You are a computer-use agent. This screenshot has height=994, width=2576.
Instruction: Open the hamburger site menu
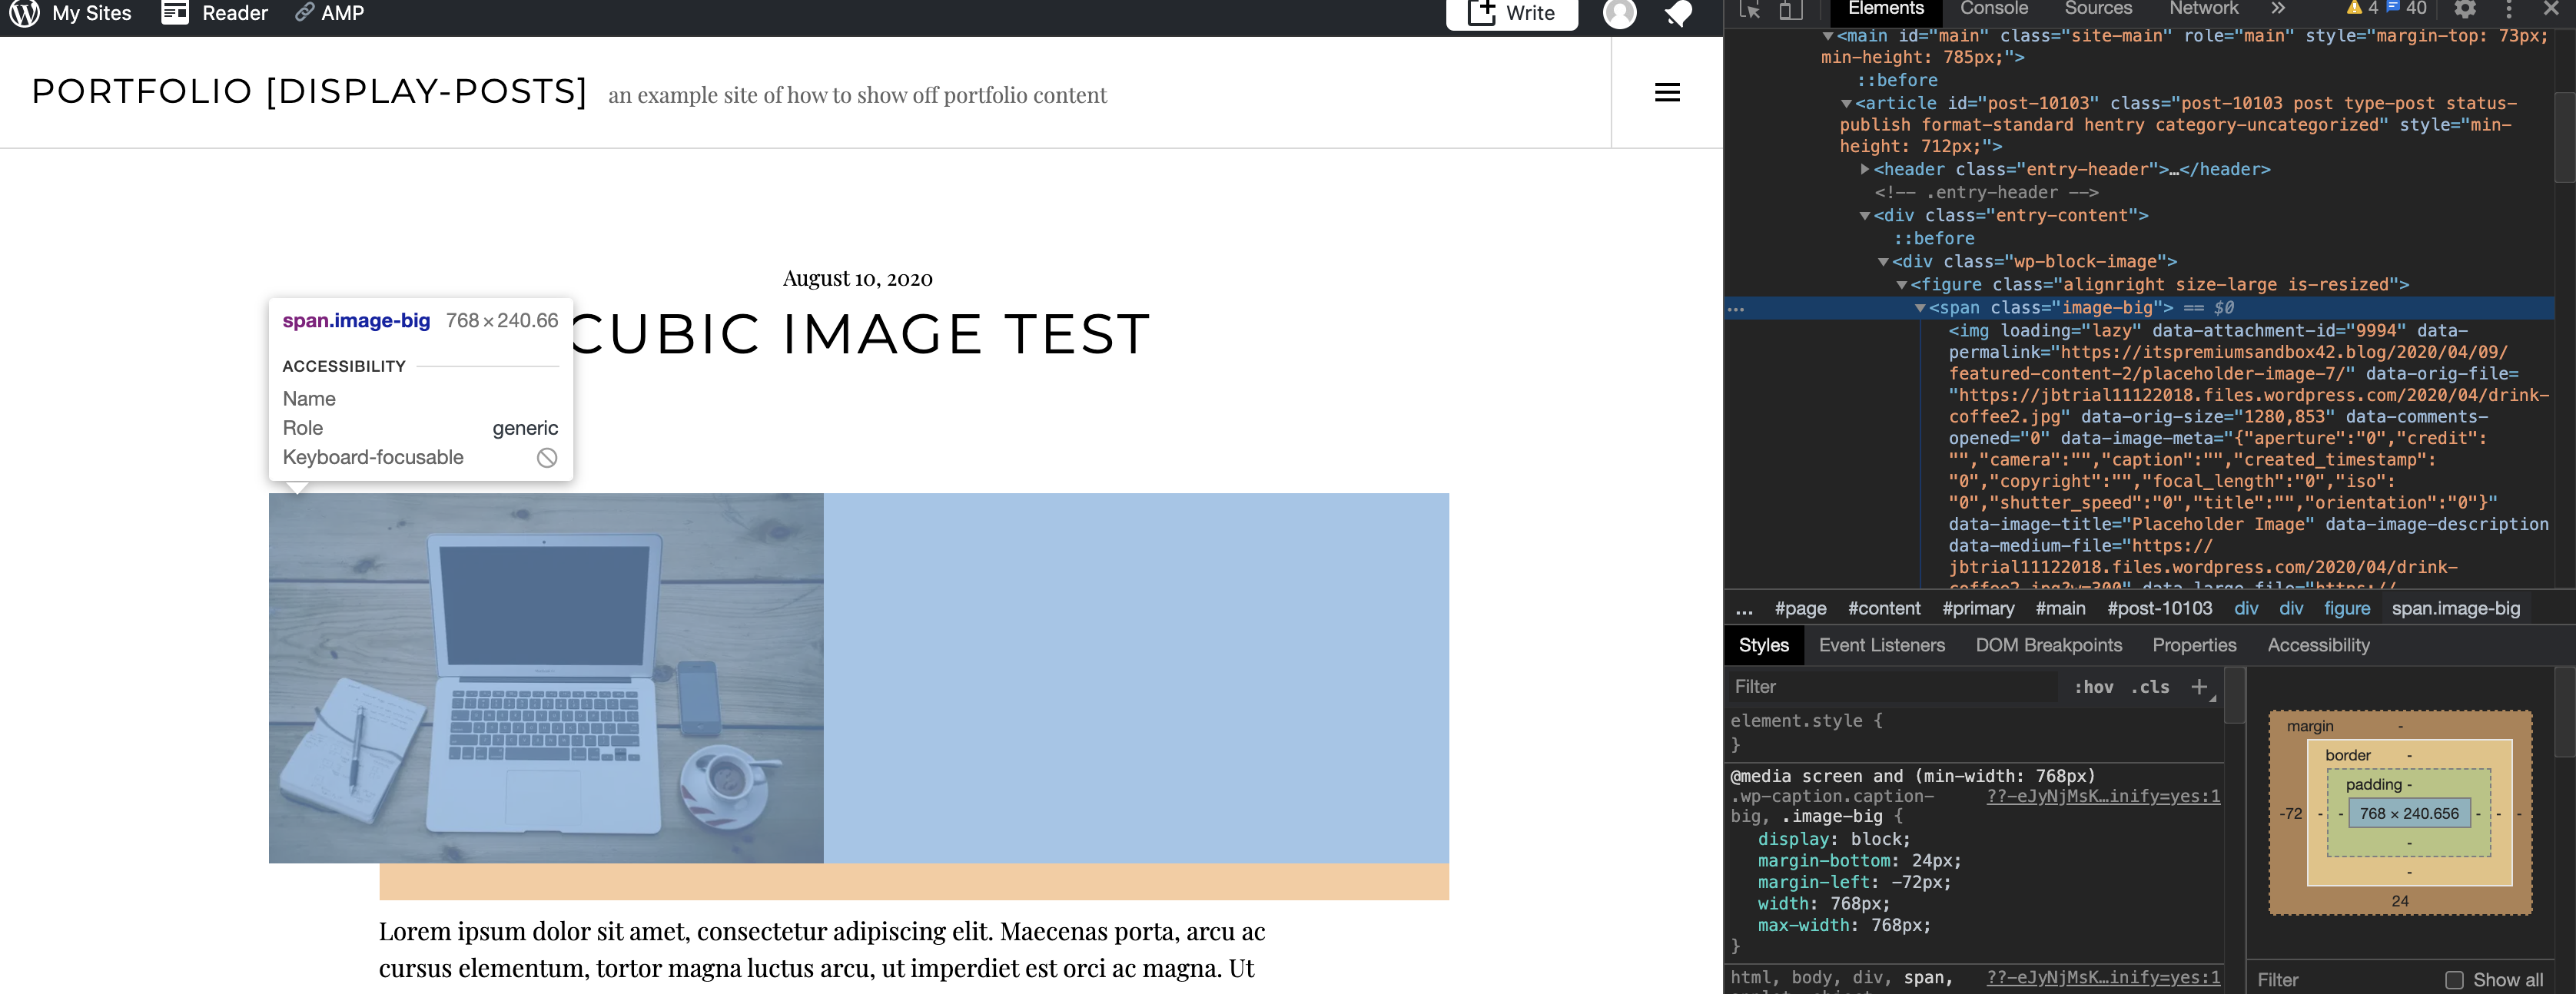point(1667,93)
